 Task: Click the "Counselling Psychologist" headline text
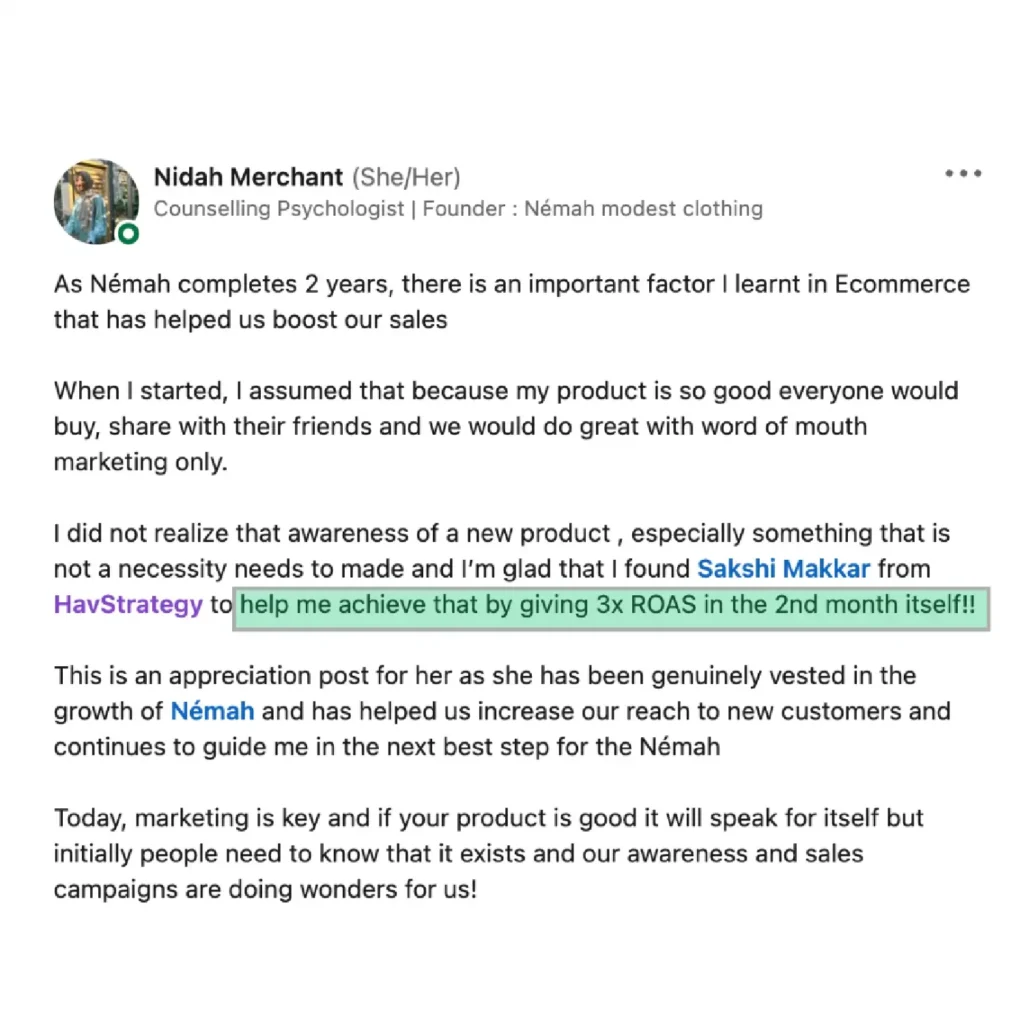[279, 209]
